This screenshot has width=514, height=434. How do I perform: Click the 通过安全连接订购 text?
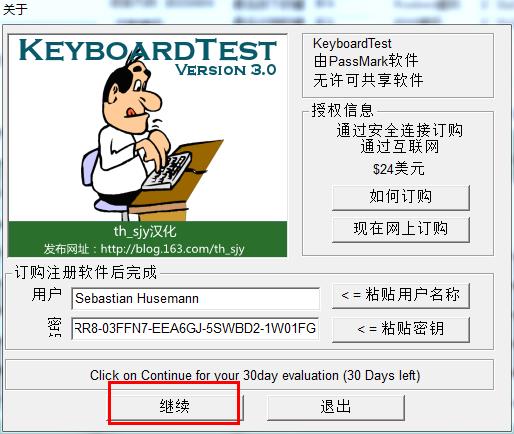[400, 130]
